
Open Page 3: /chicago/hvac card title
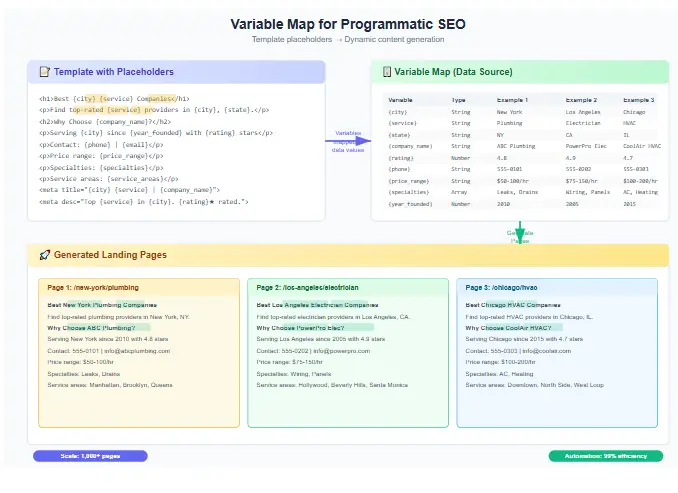(x=501, y=288)
